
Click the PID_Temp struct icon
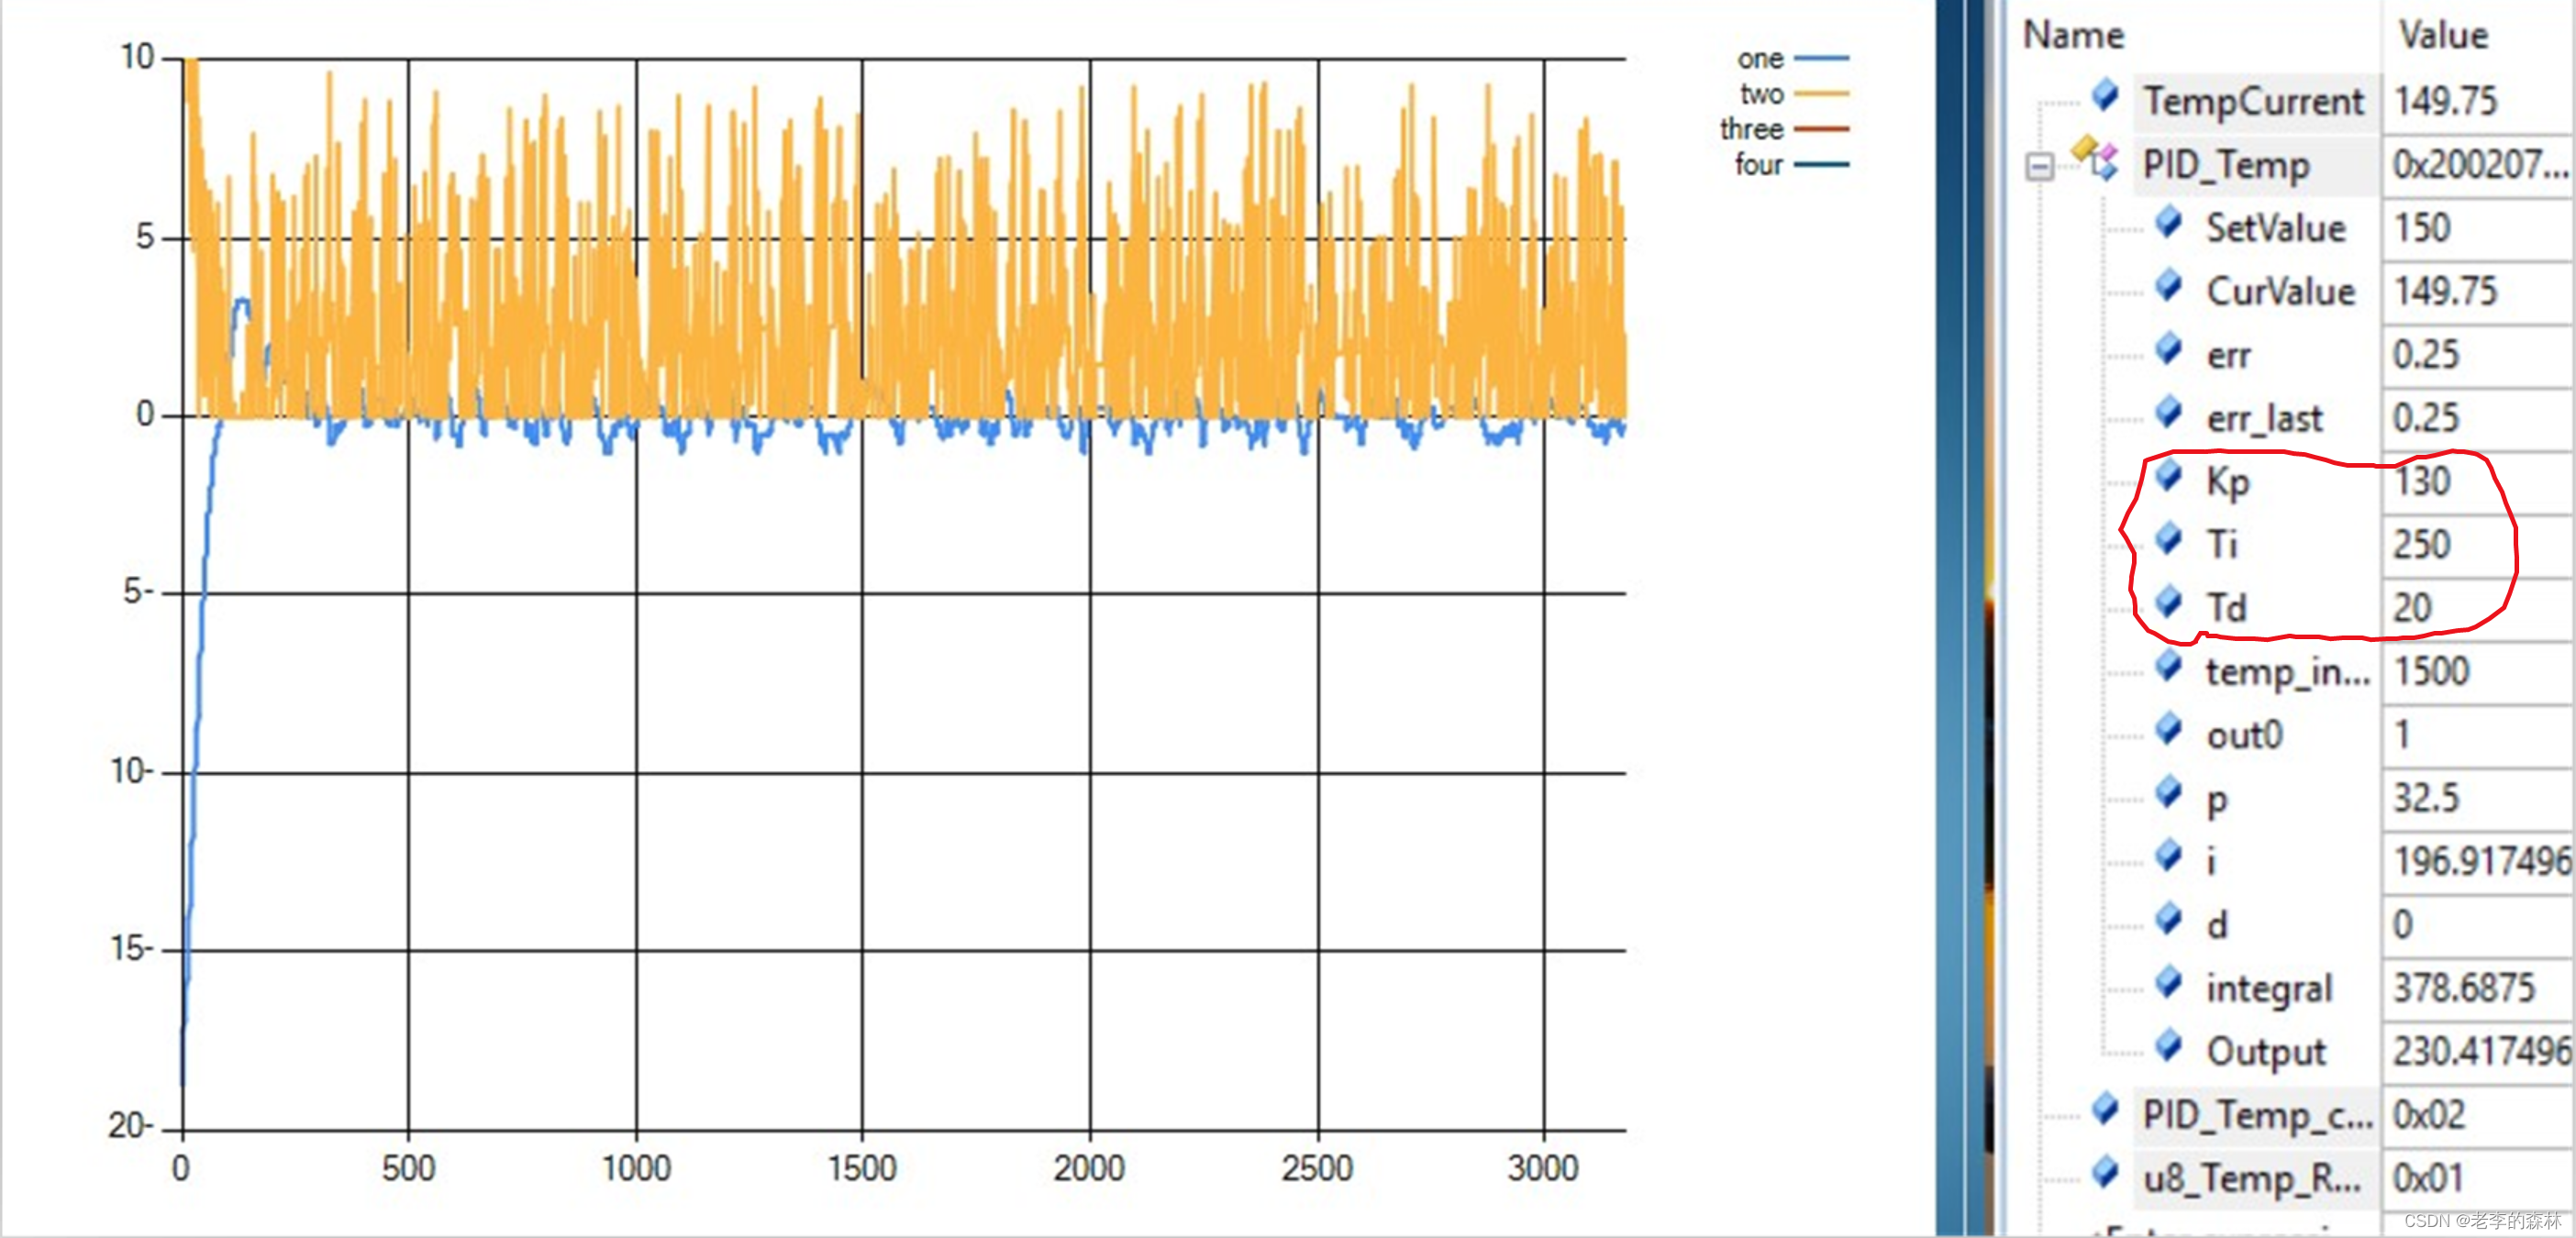coord(2096,160)
